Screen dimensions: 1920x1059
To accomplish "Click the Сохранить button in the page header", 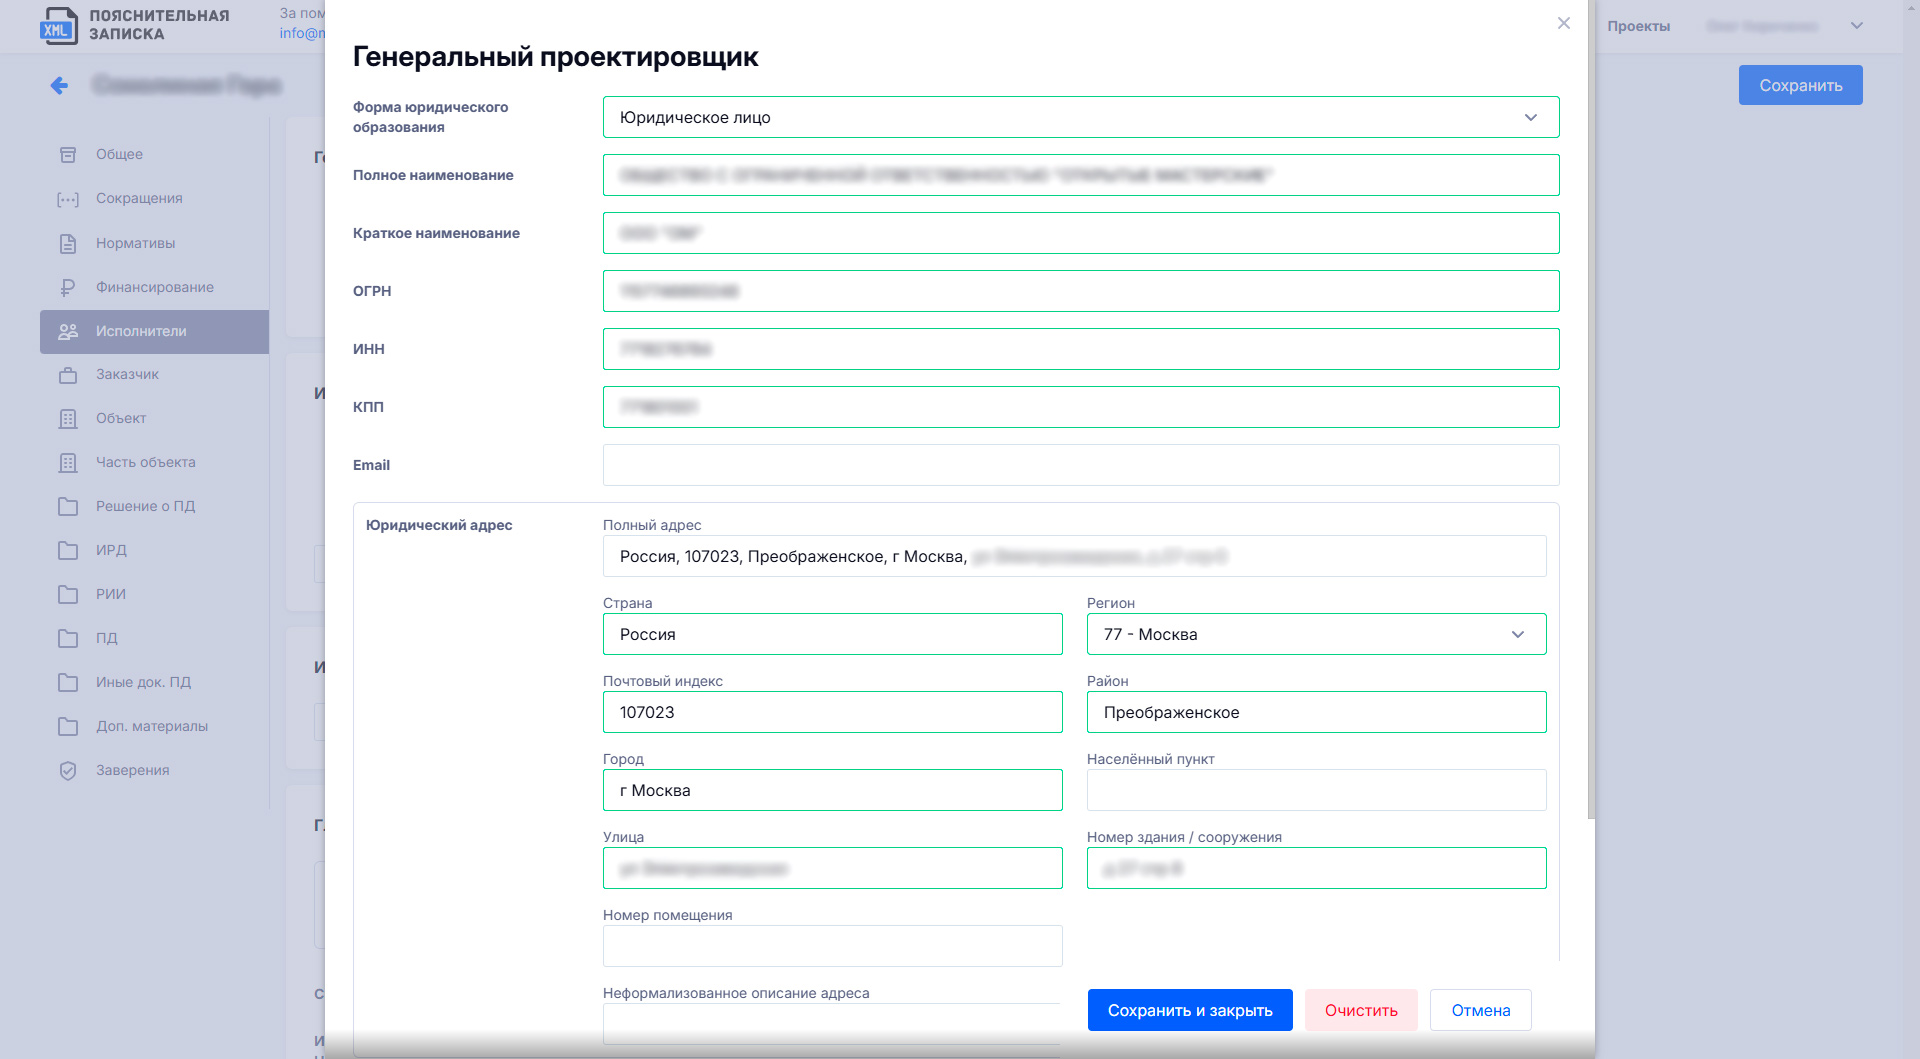I will click(x=1801, y=85).
